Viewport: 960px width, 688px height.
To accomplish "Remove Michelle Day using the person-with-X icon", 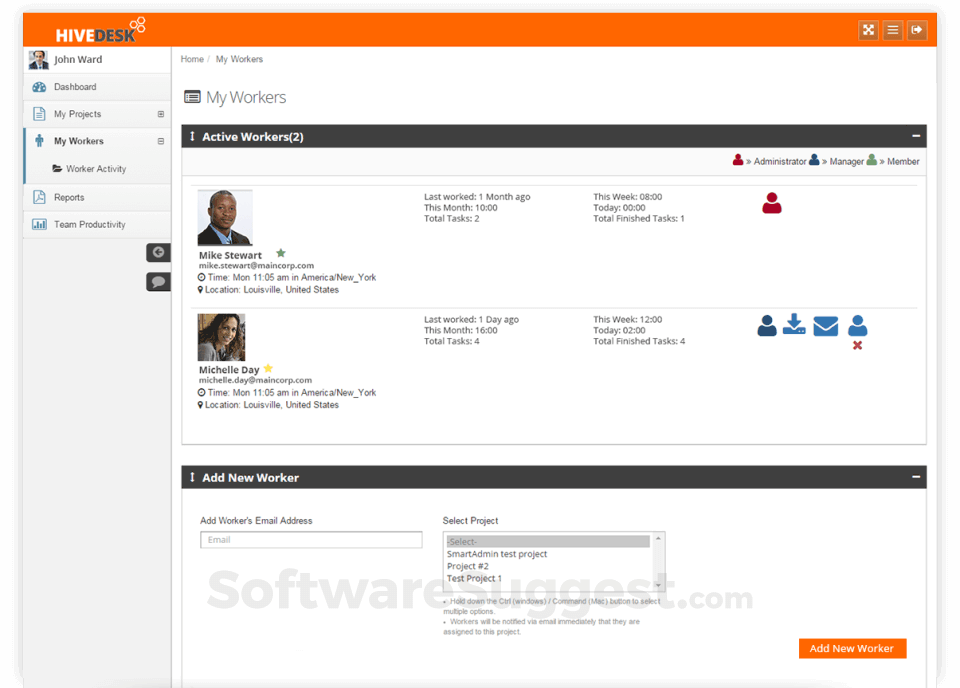I will pos(857,330).
